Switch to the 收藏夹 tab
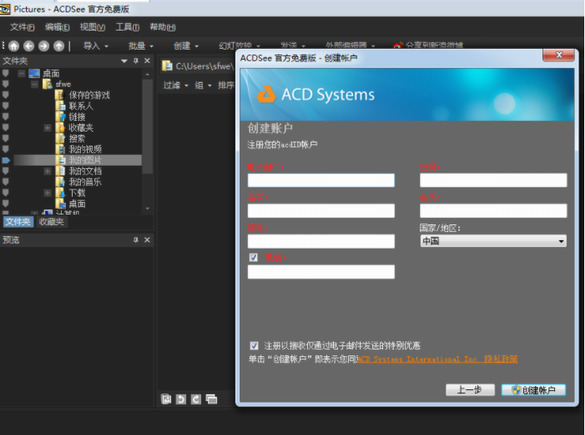This screenshot has height=435, width=585. pyautogui.click(x=51, y=222)
